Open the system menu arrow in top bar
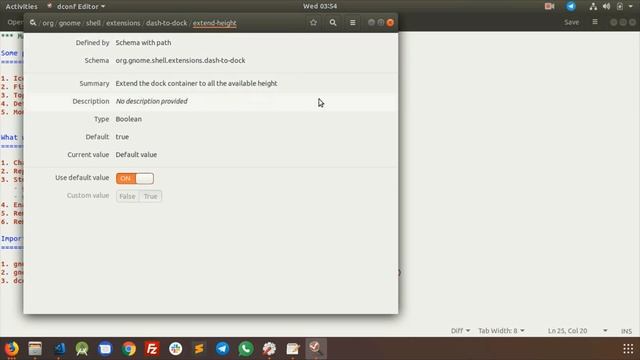 pos(631,7)
